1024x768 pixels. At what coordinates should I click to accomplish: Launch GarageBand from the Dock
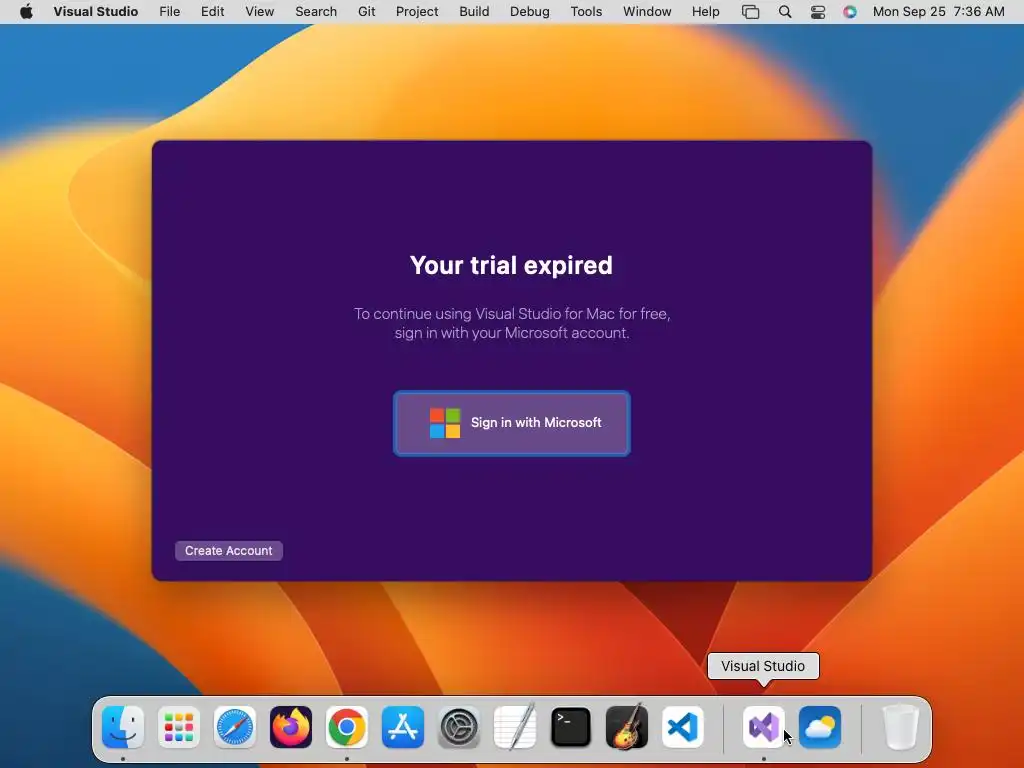click(627, 727)
